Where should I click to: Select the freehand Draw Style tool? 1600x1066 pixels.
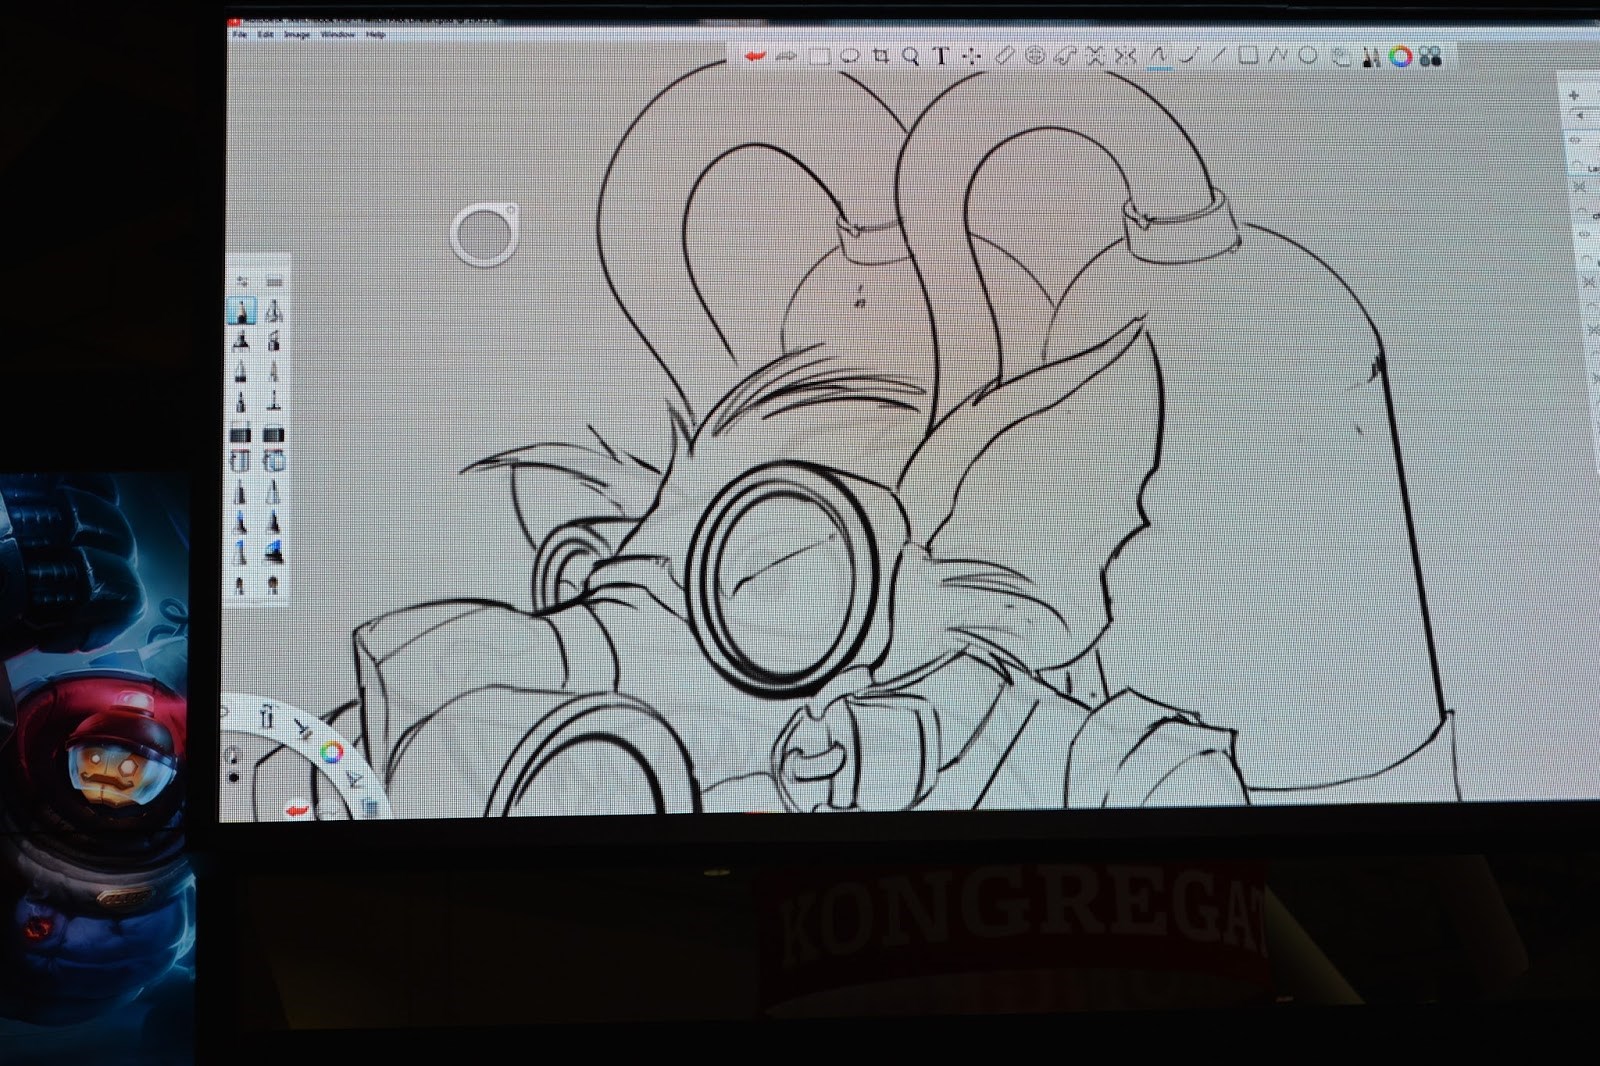pos(1188,56)
